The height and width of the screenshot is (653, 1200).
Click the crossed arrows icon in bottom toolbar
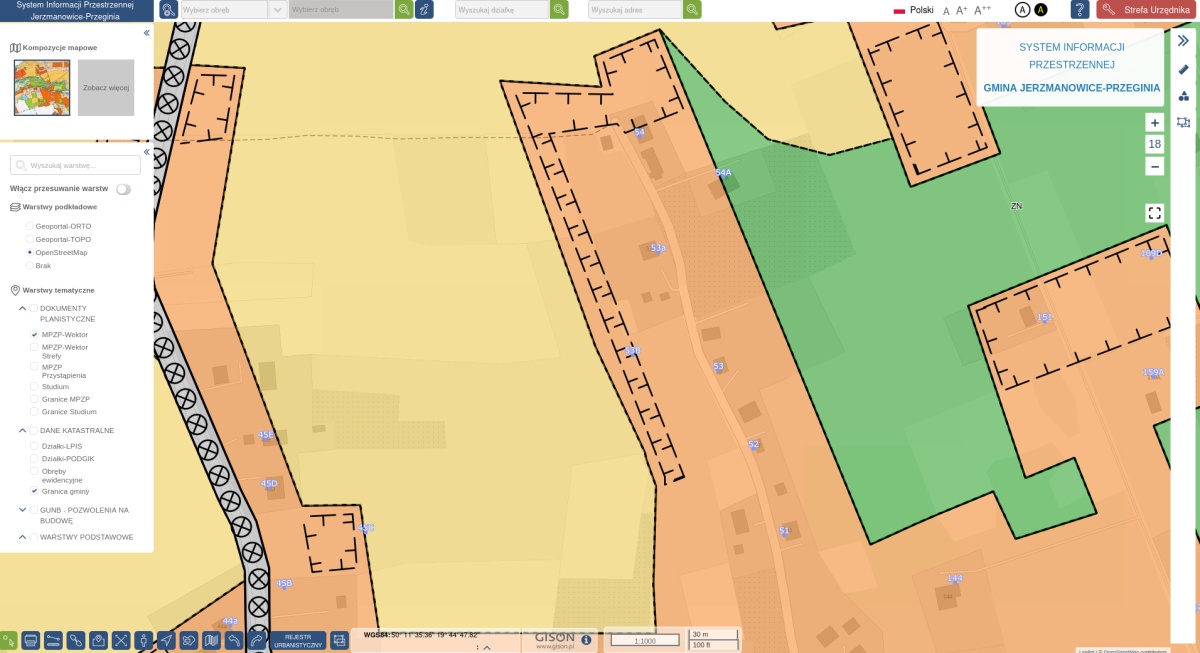(x=121, y=640)
